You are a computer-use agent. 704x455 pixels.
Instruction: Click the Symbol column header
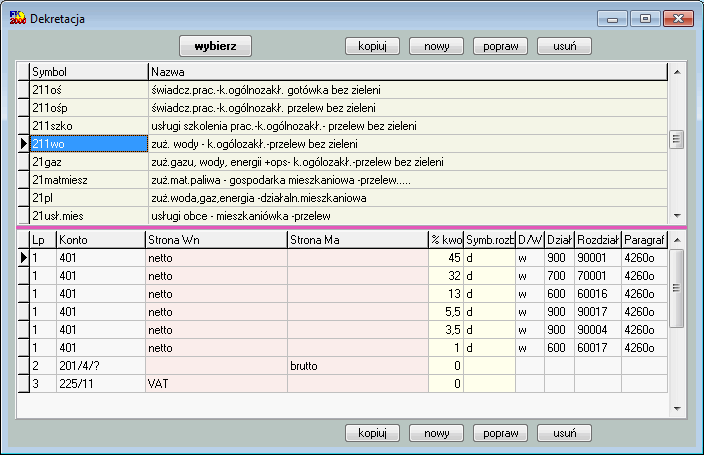(x=89, y=72)
